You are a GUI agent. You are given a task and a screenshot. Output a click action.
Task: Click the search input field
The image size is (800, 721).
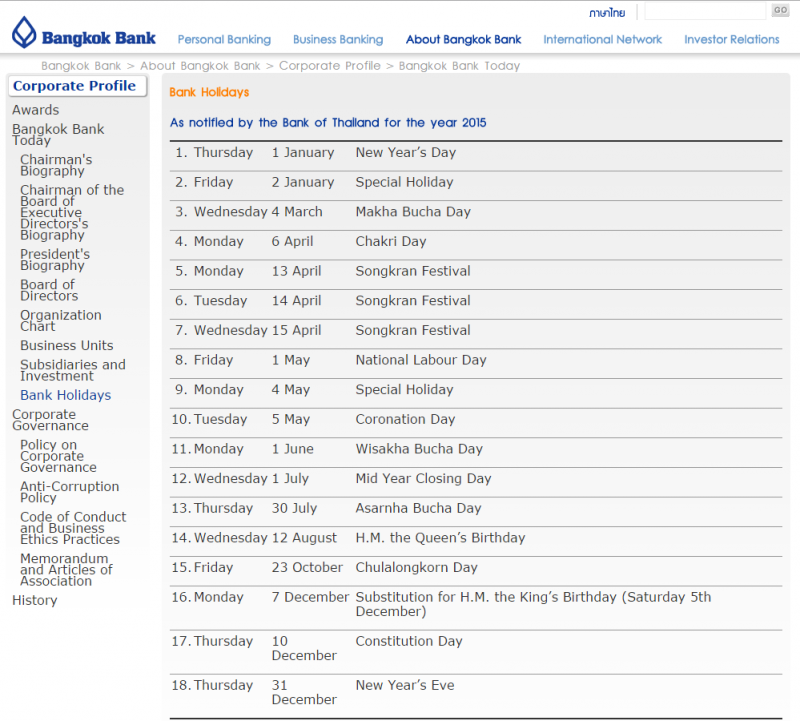[704, 12]
